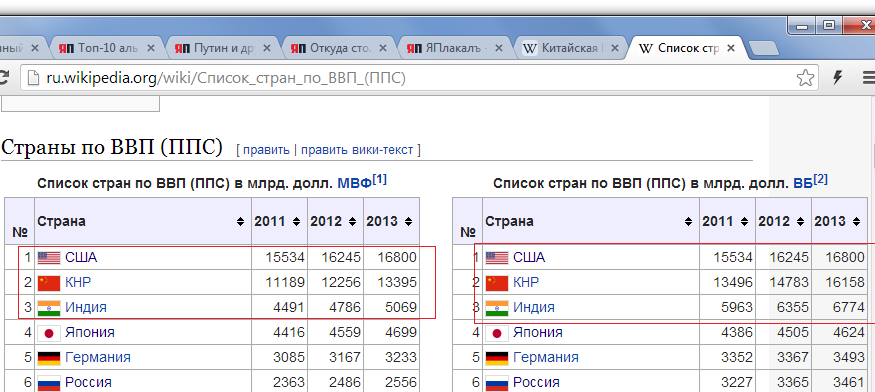Open the Германия link in left table

98,357
